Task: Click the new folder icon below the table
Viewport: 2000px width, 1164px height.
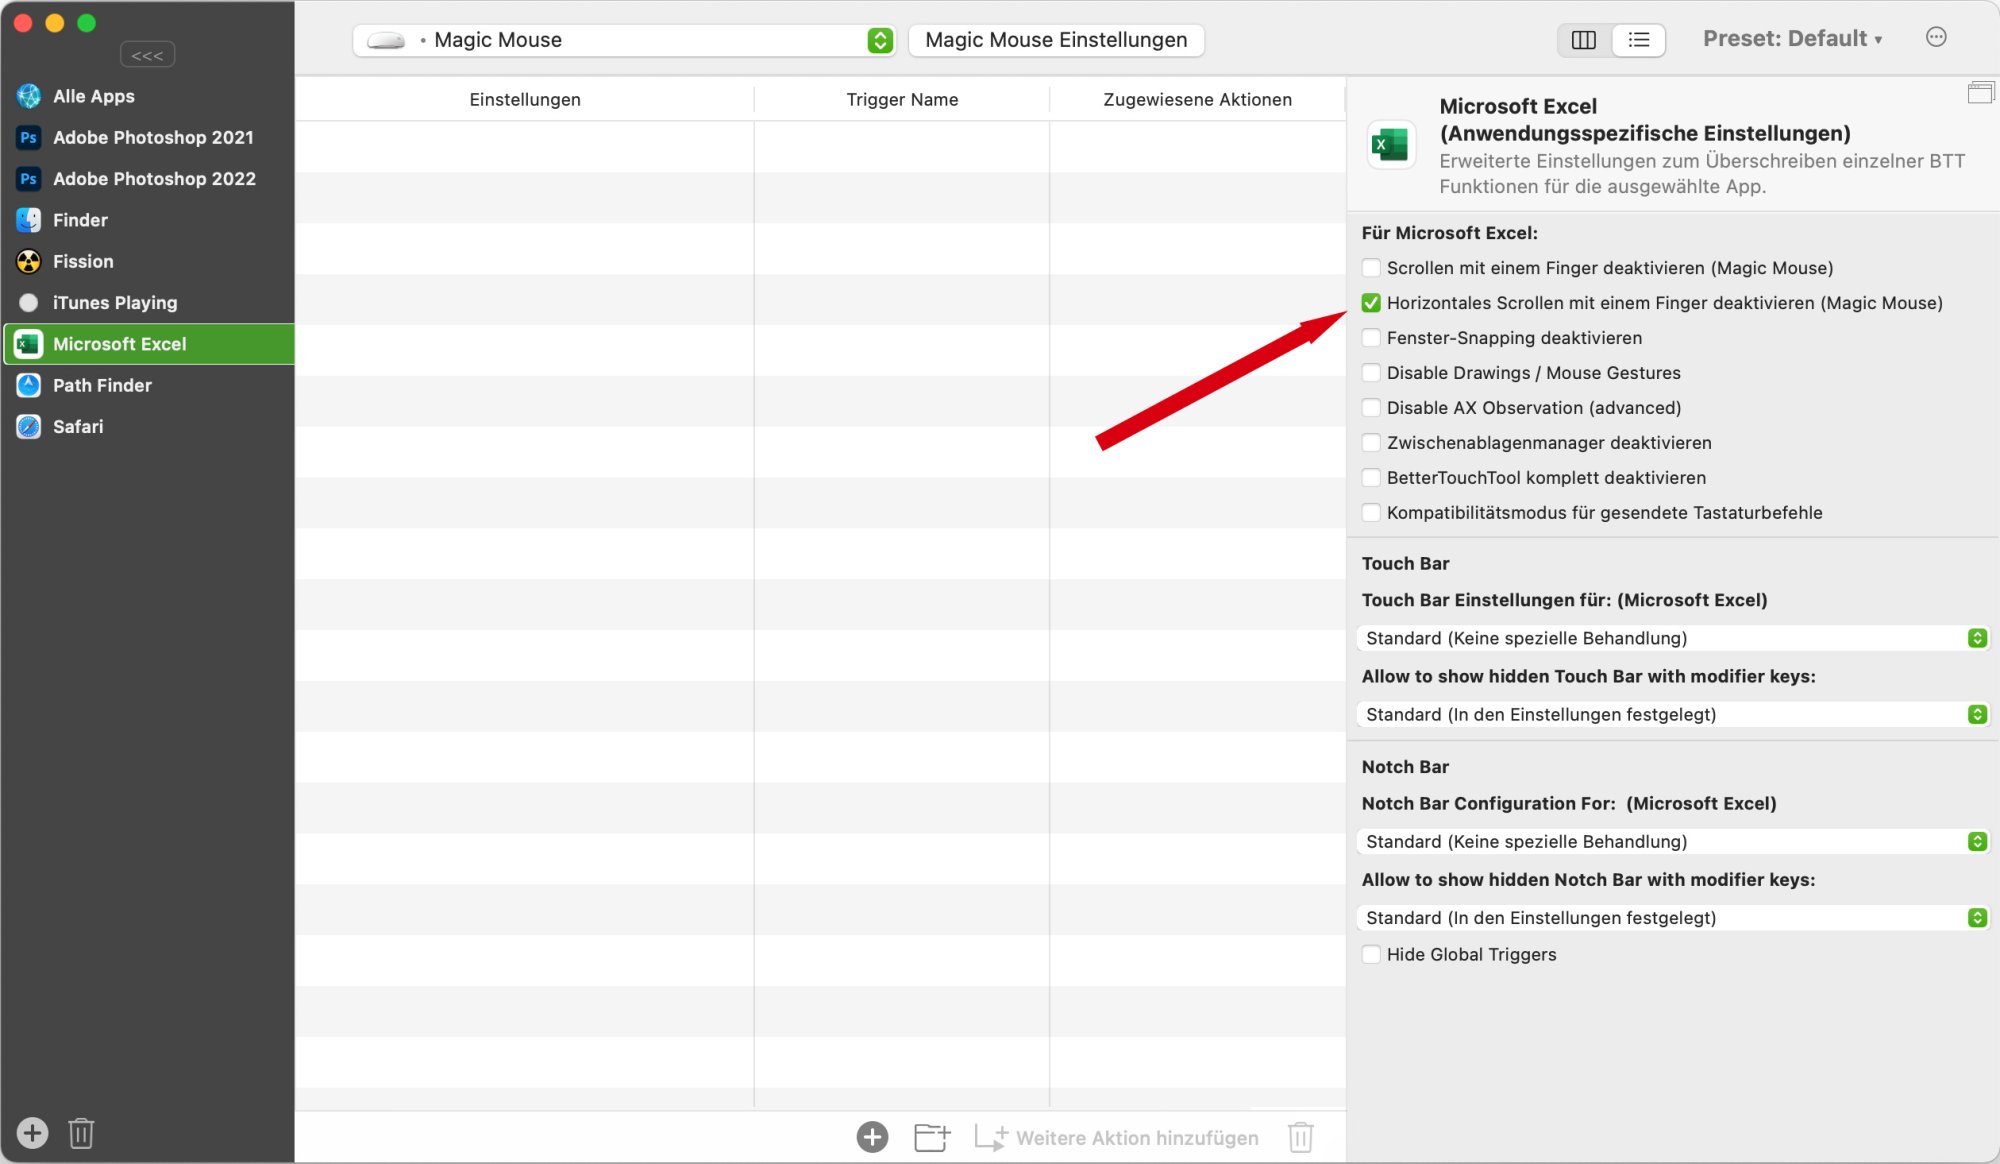Action: (931, 1137)
